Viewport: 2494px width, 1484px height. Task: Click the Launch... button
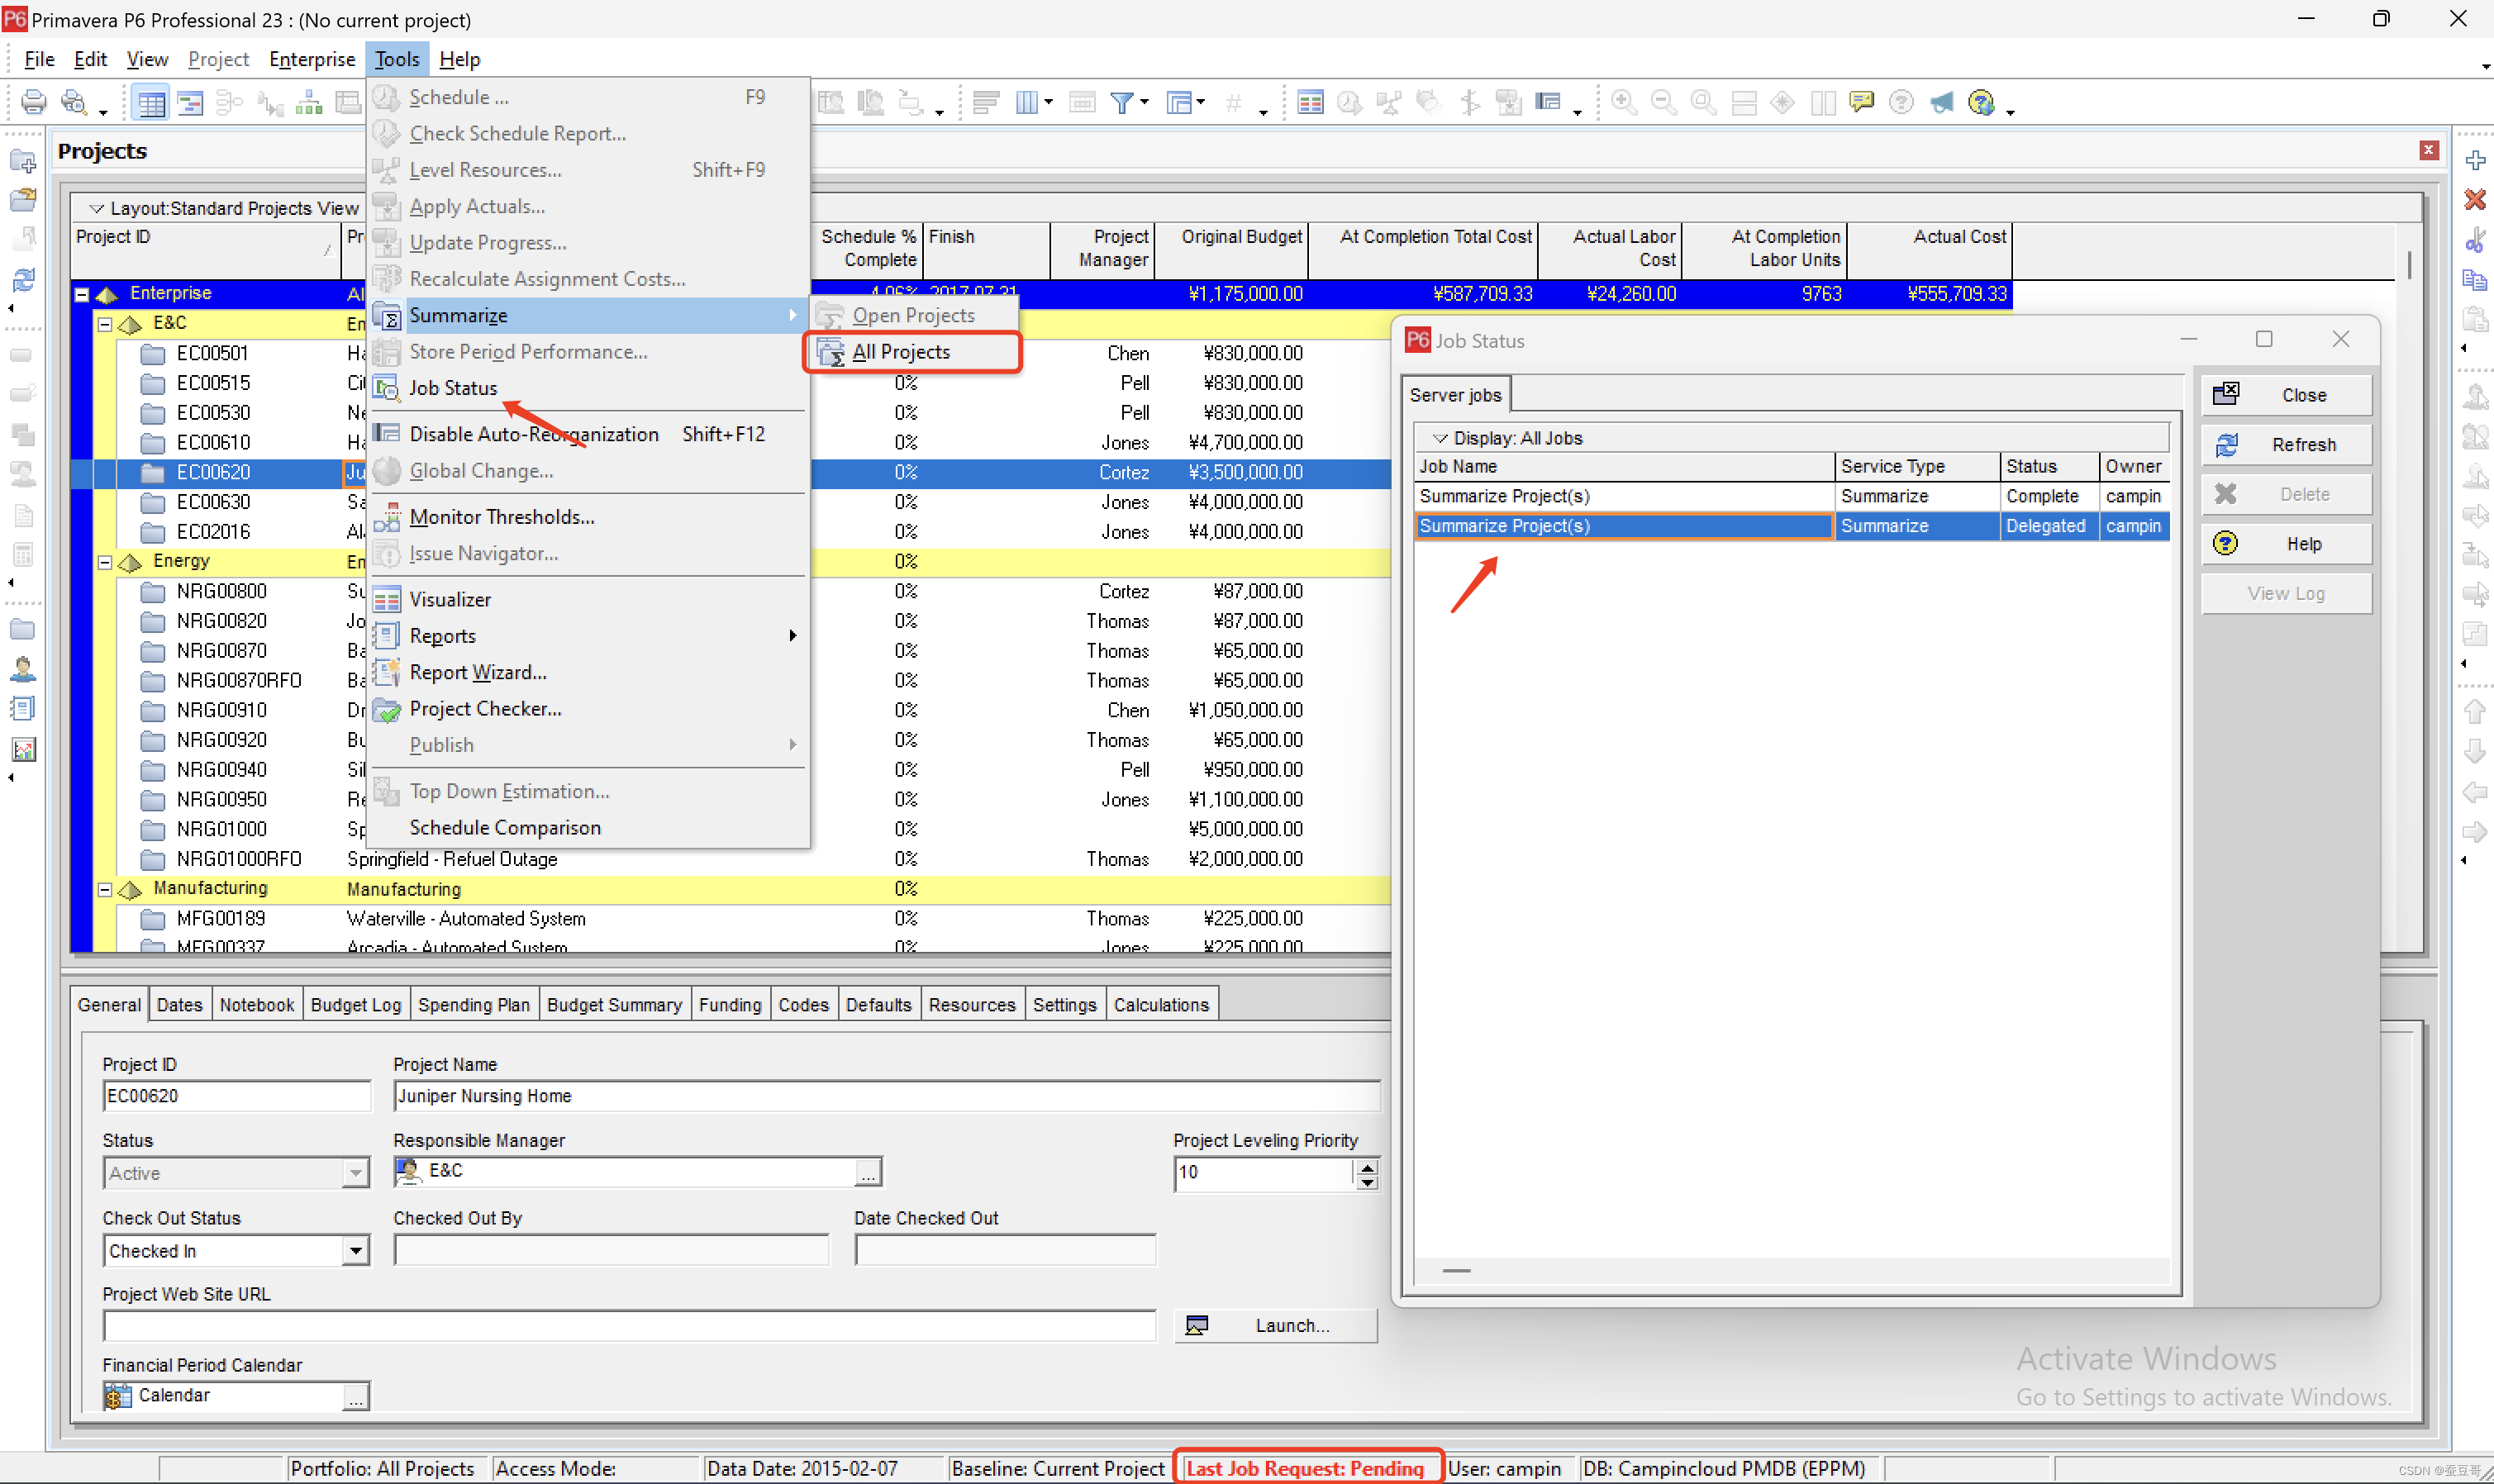pos(1275,1326)
